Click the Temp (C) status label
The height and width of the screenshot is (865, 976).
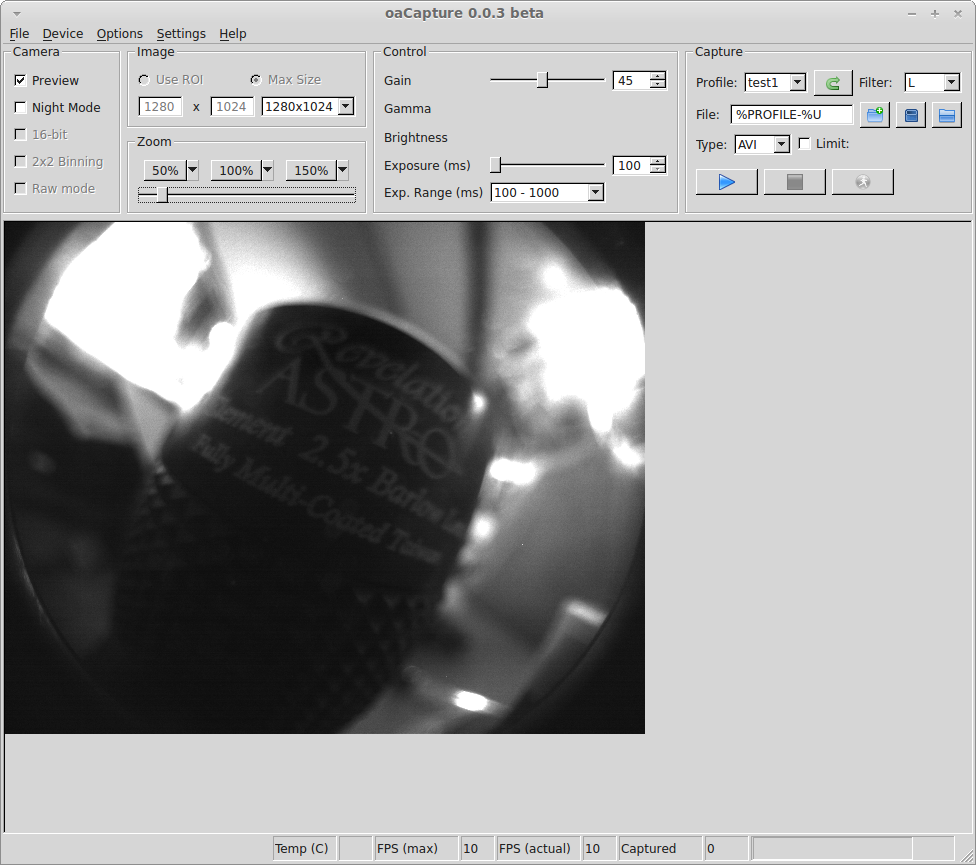click(x=302, y=849)
